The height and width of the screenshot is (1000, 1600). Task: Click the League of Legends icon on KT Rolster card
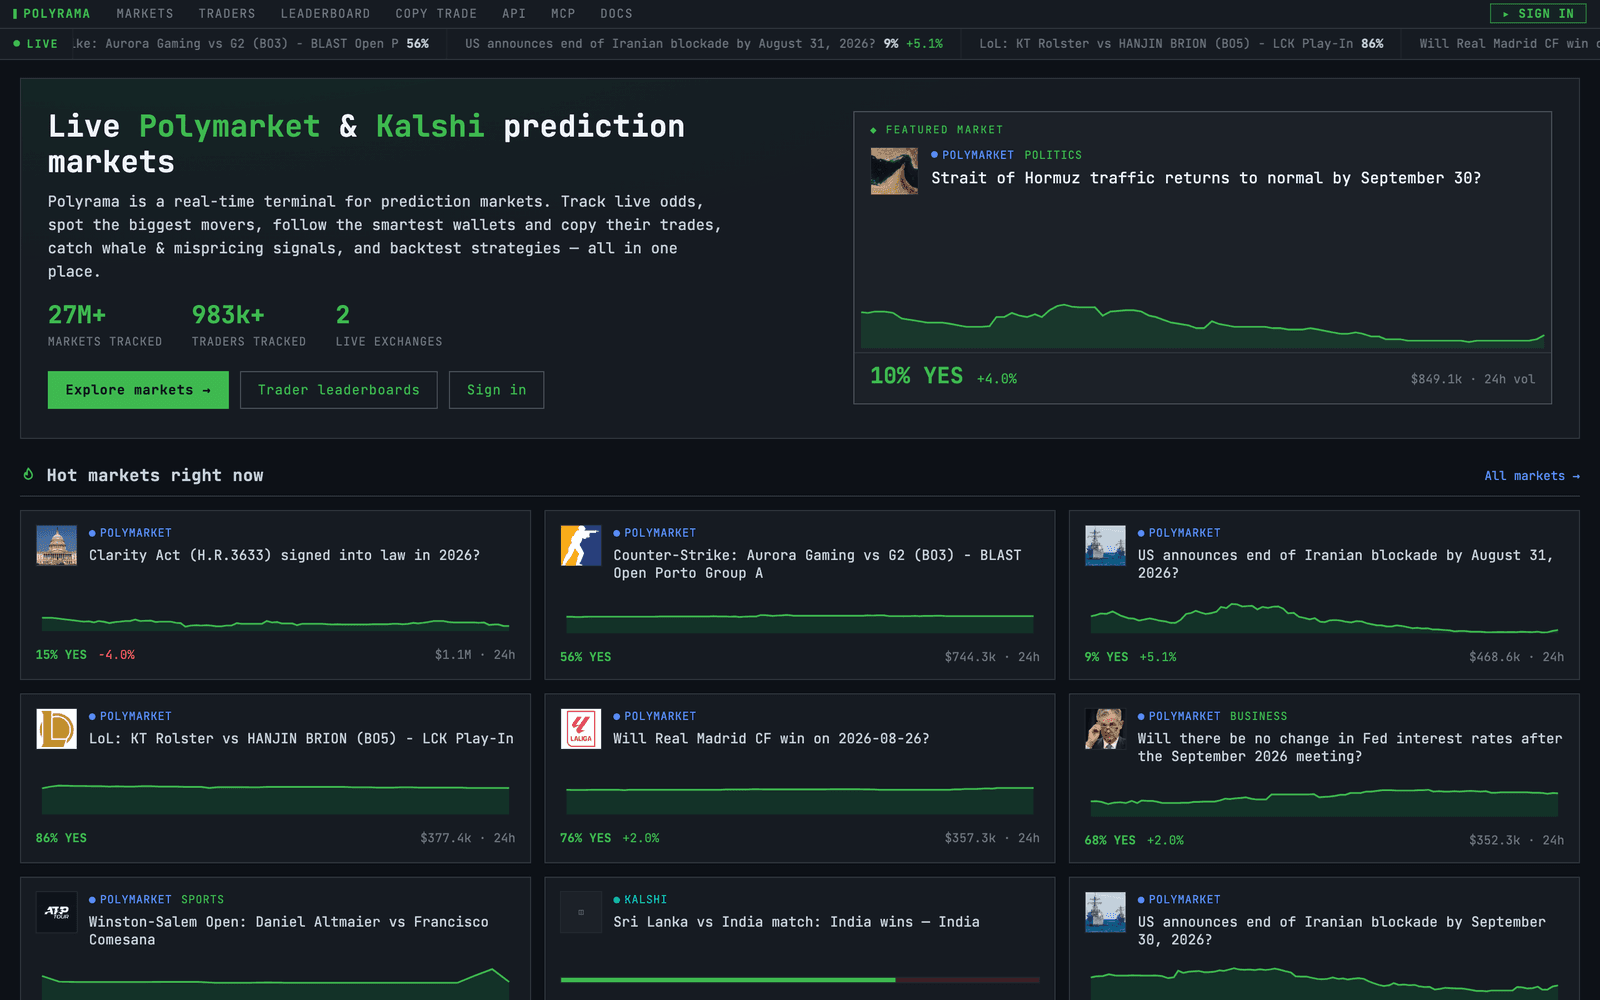[x=57, y=729]
